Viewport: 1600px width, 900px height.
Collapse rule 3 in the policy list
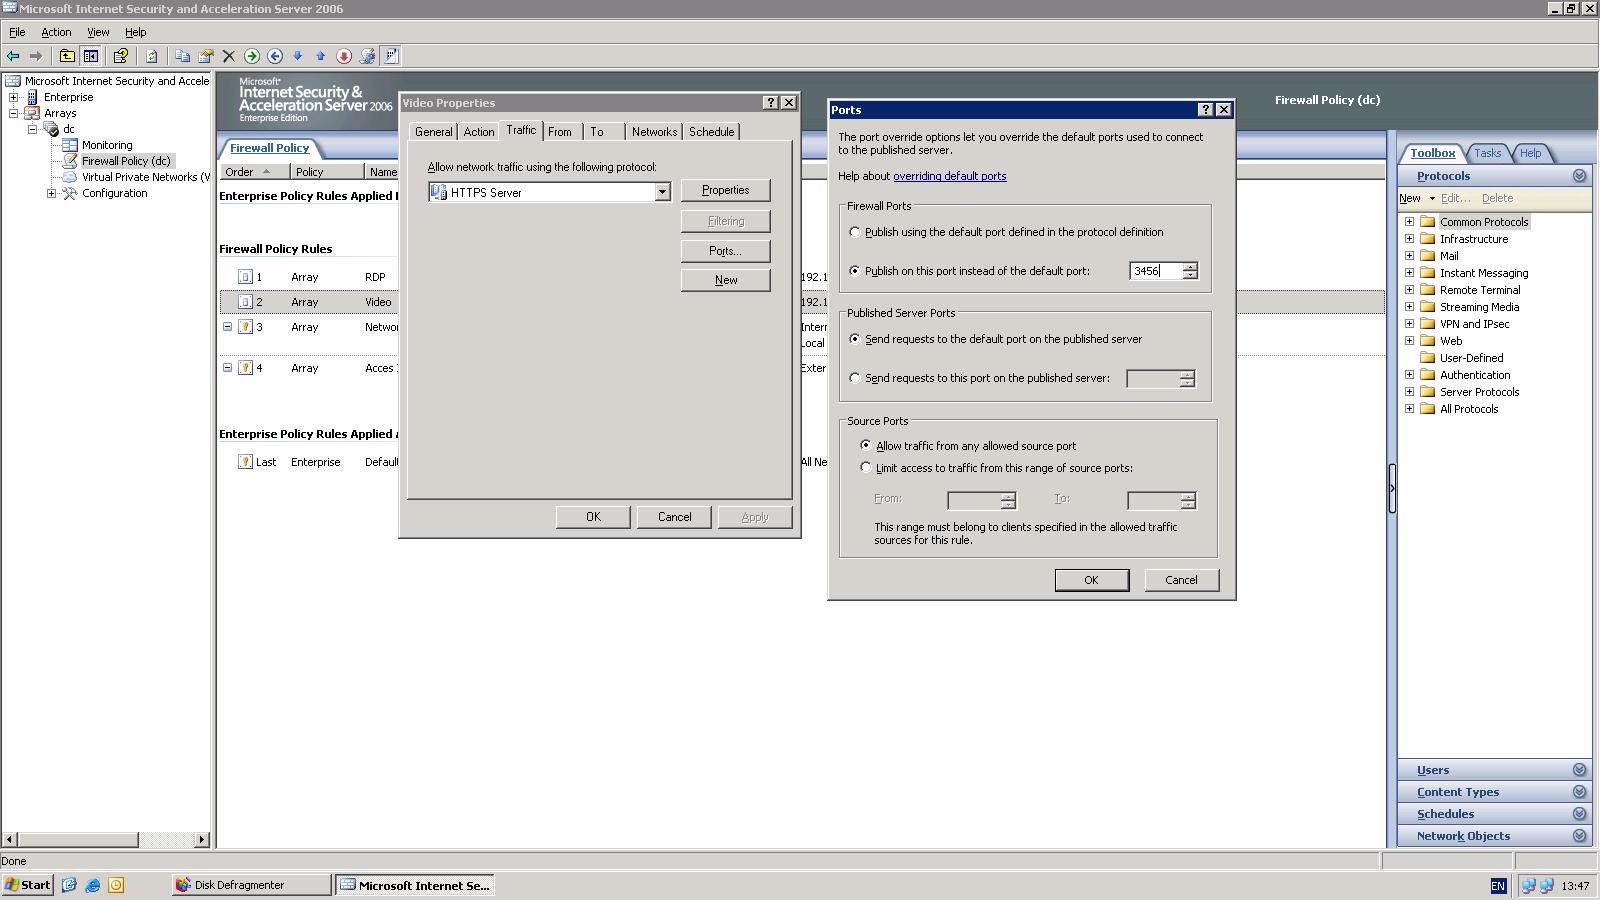point(228,327)
